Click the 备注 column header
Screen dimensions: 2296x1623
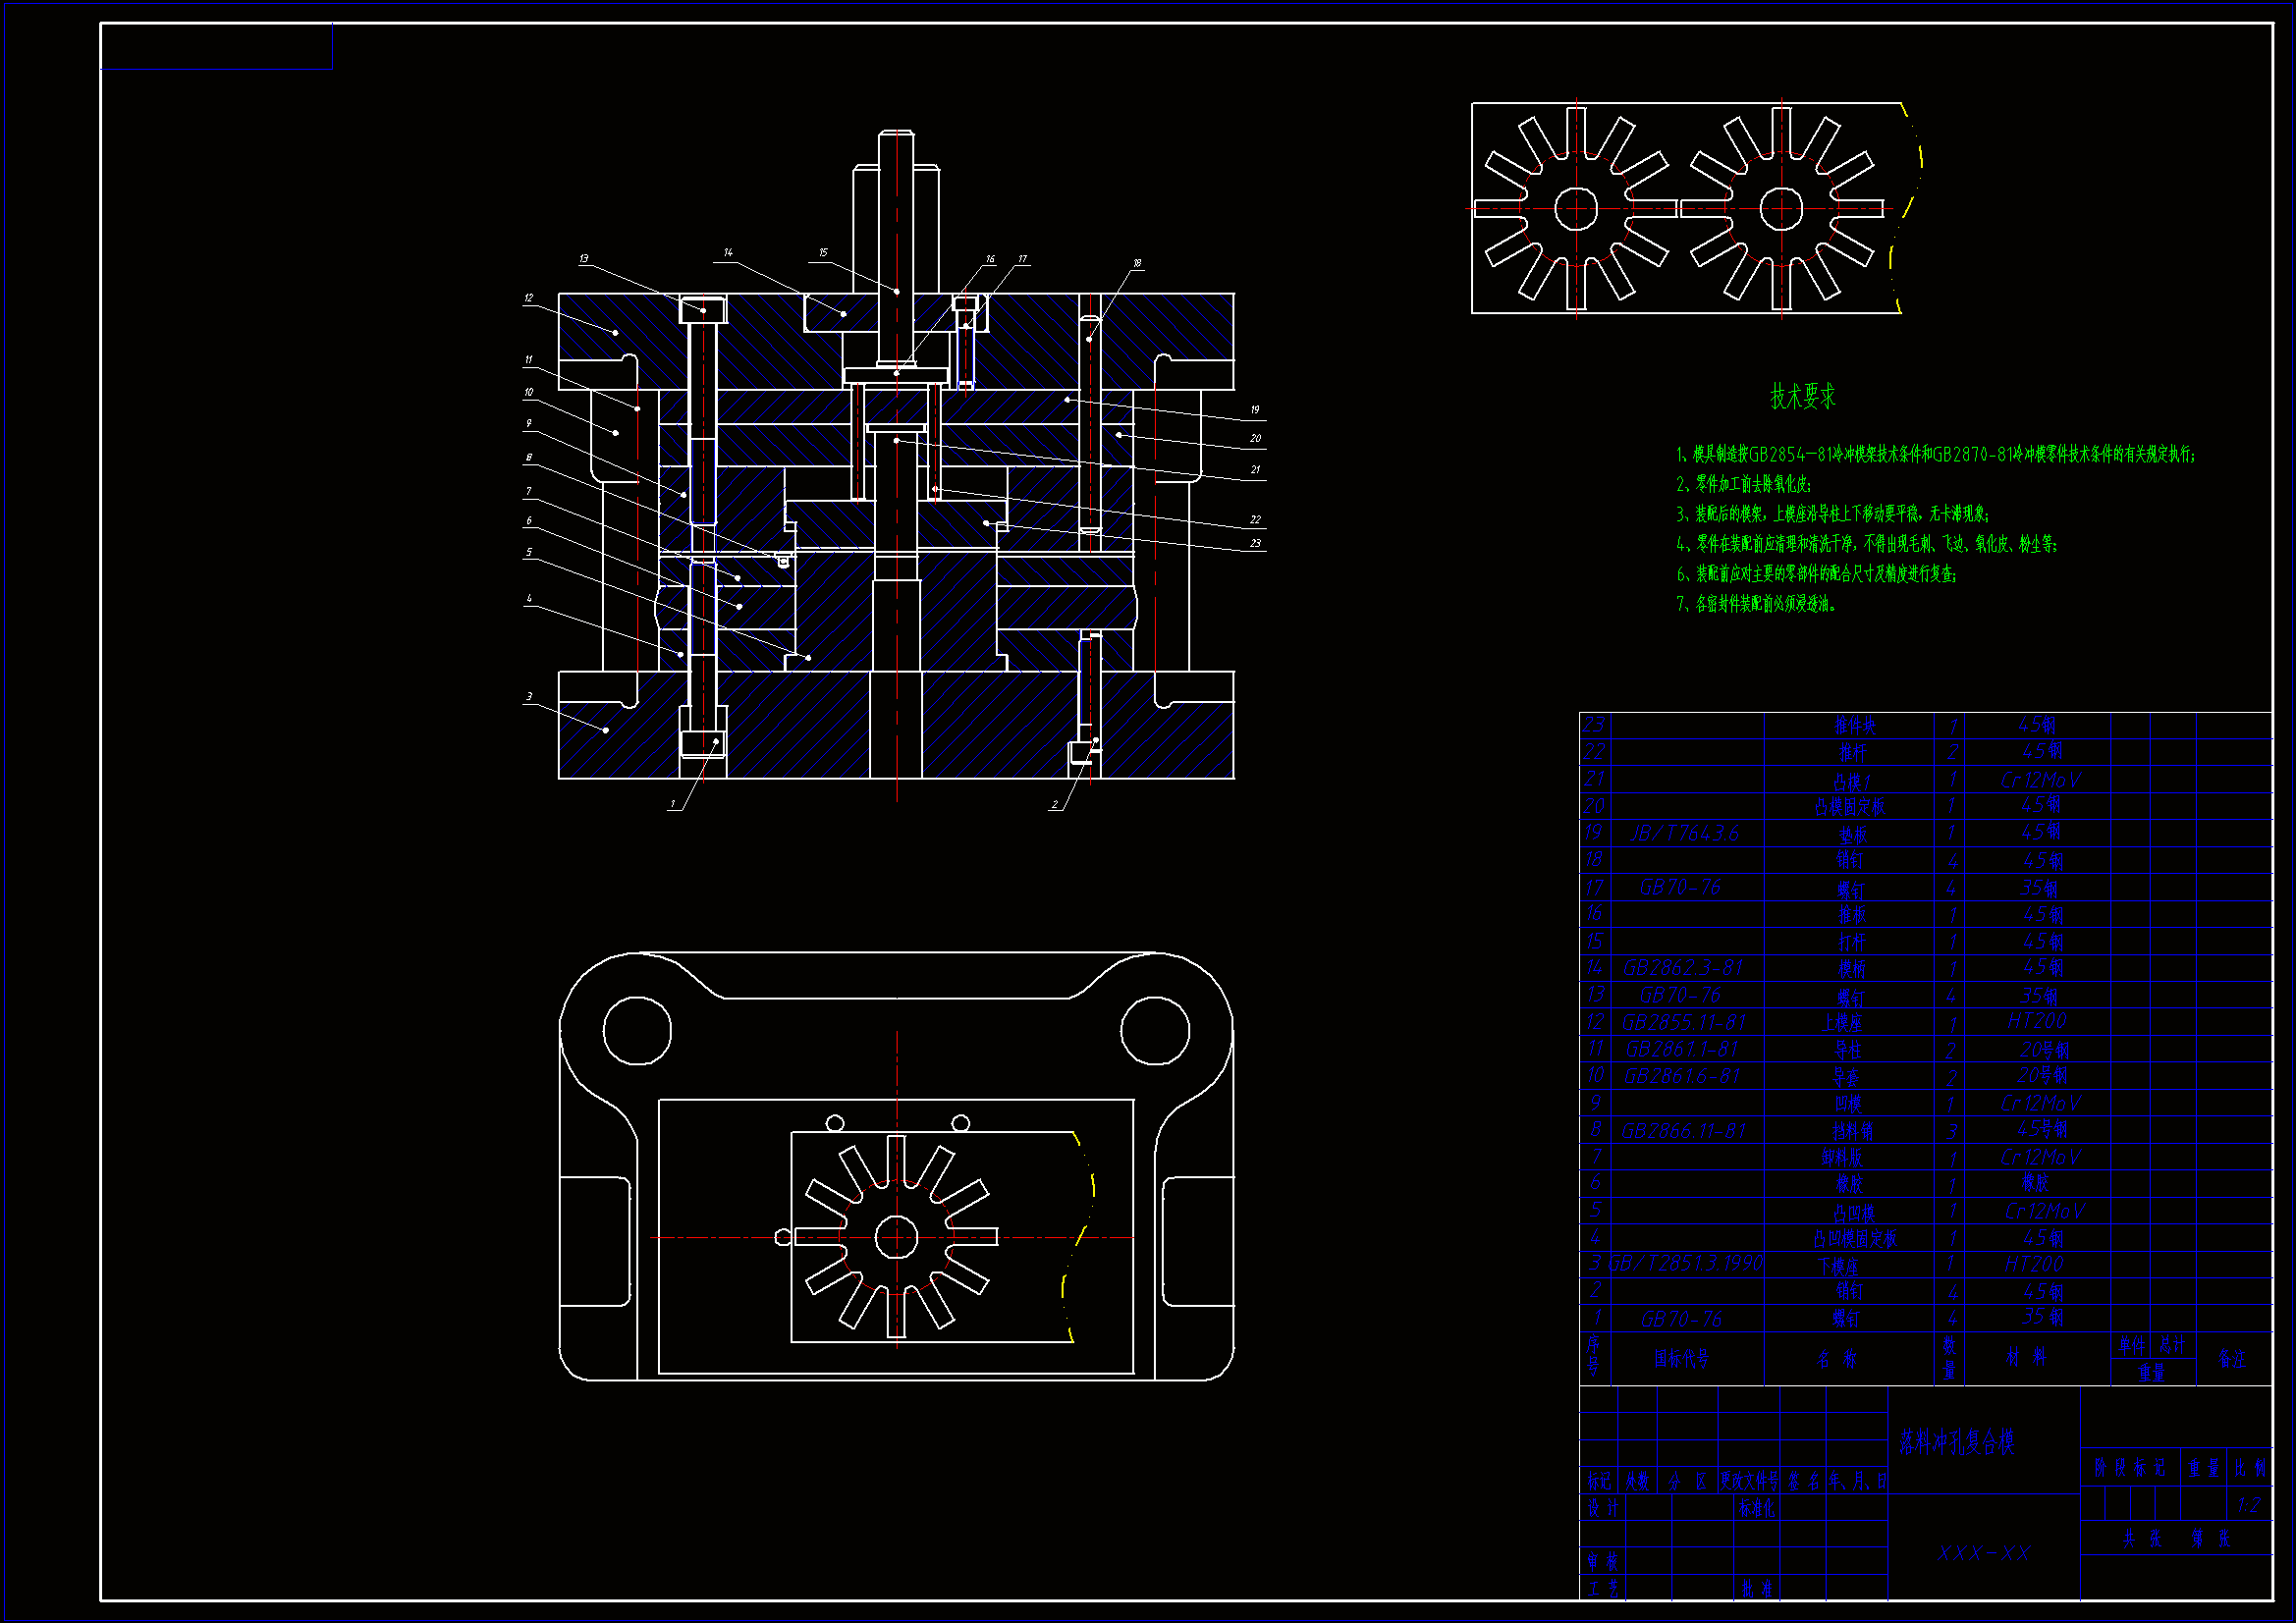2231,1358
